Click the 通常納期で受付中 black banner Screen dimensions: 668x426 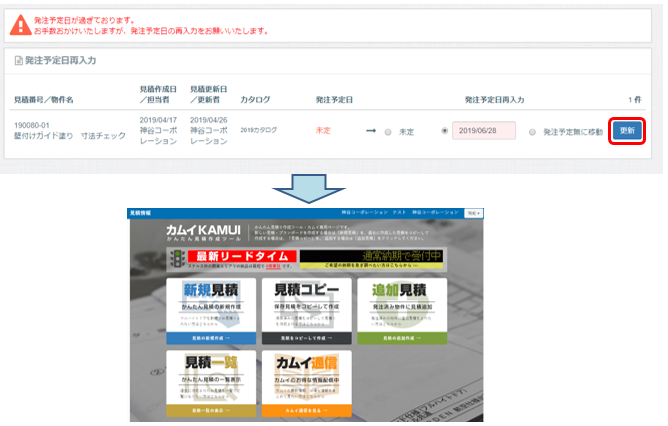click(x=371, y=256)
